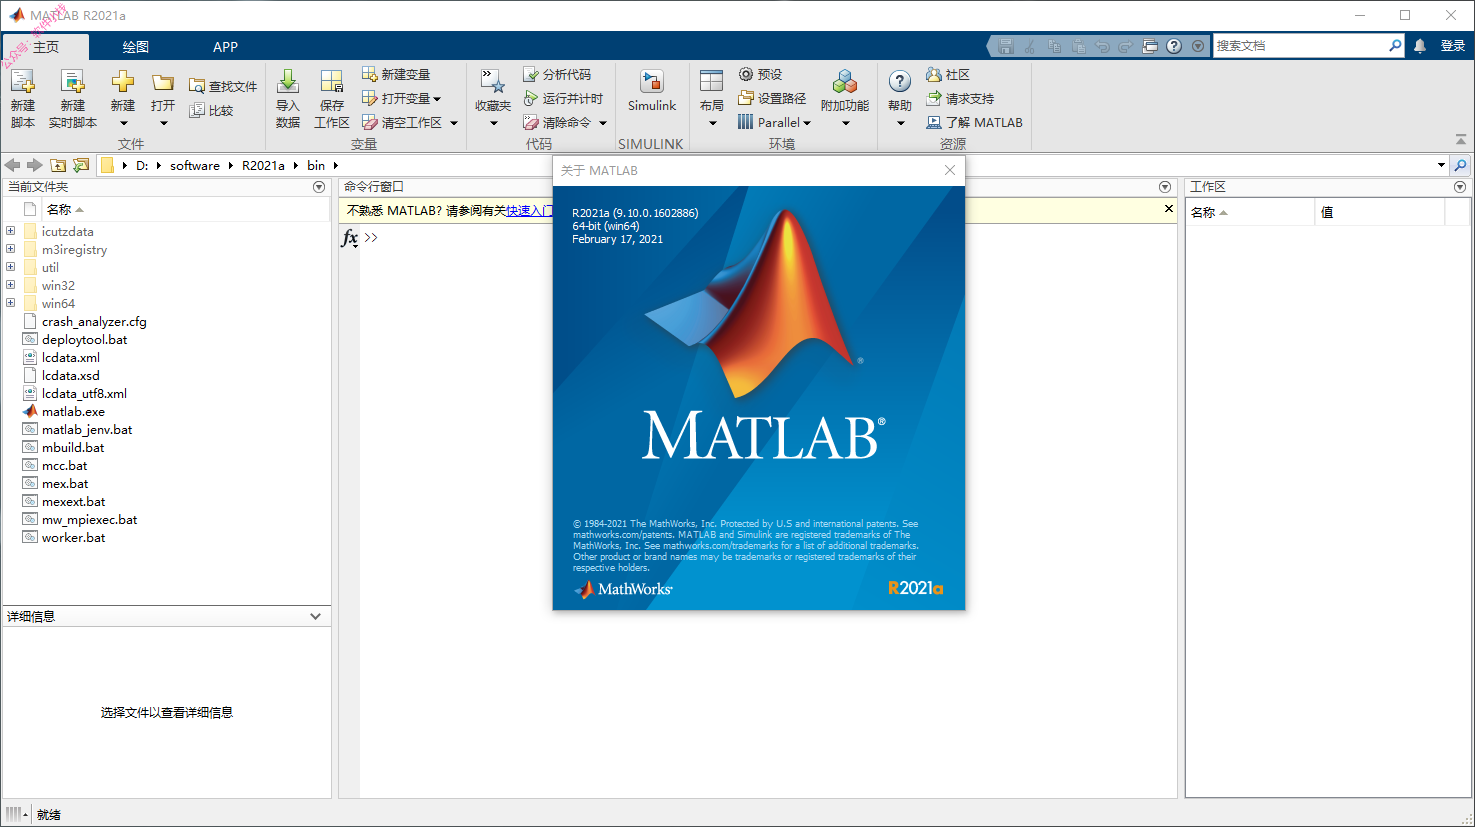
Task: Click the 搜索文档 search documentation field
Action: point(1301,46)
